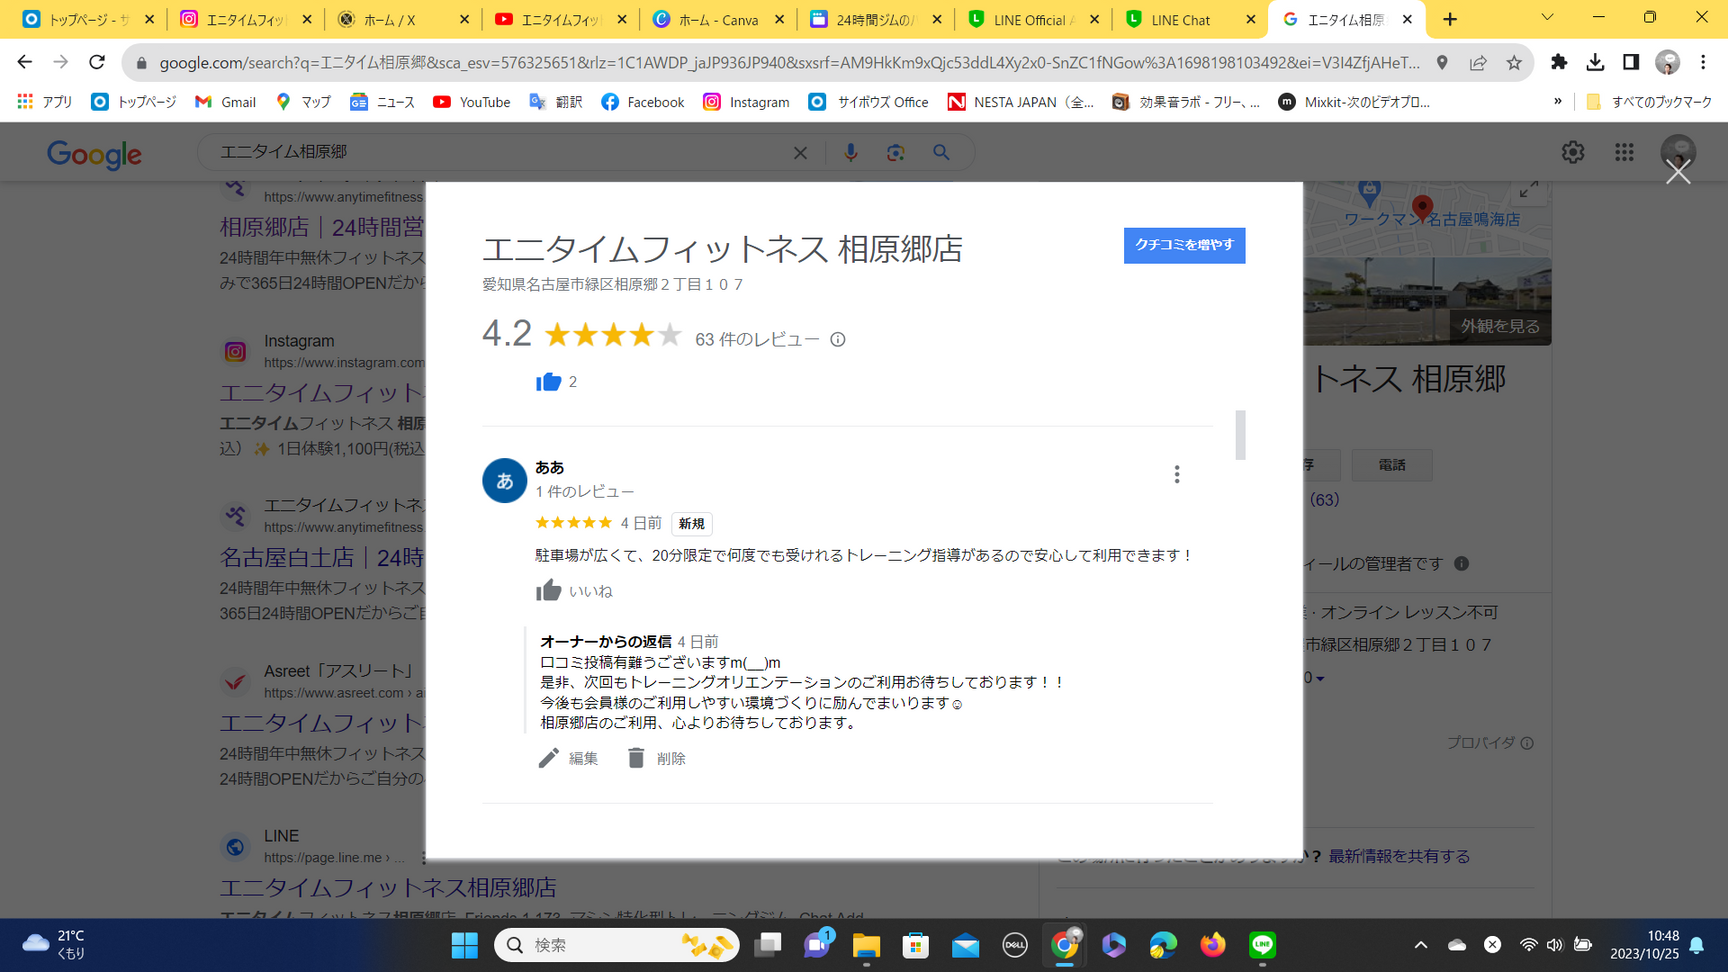
Task: Open Windows Start menu
Action: coord(465,945)
